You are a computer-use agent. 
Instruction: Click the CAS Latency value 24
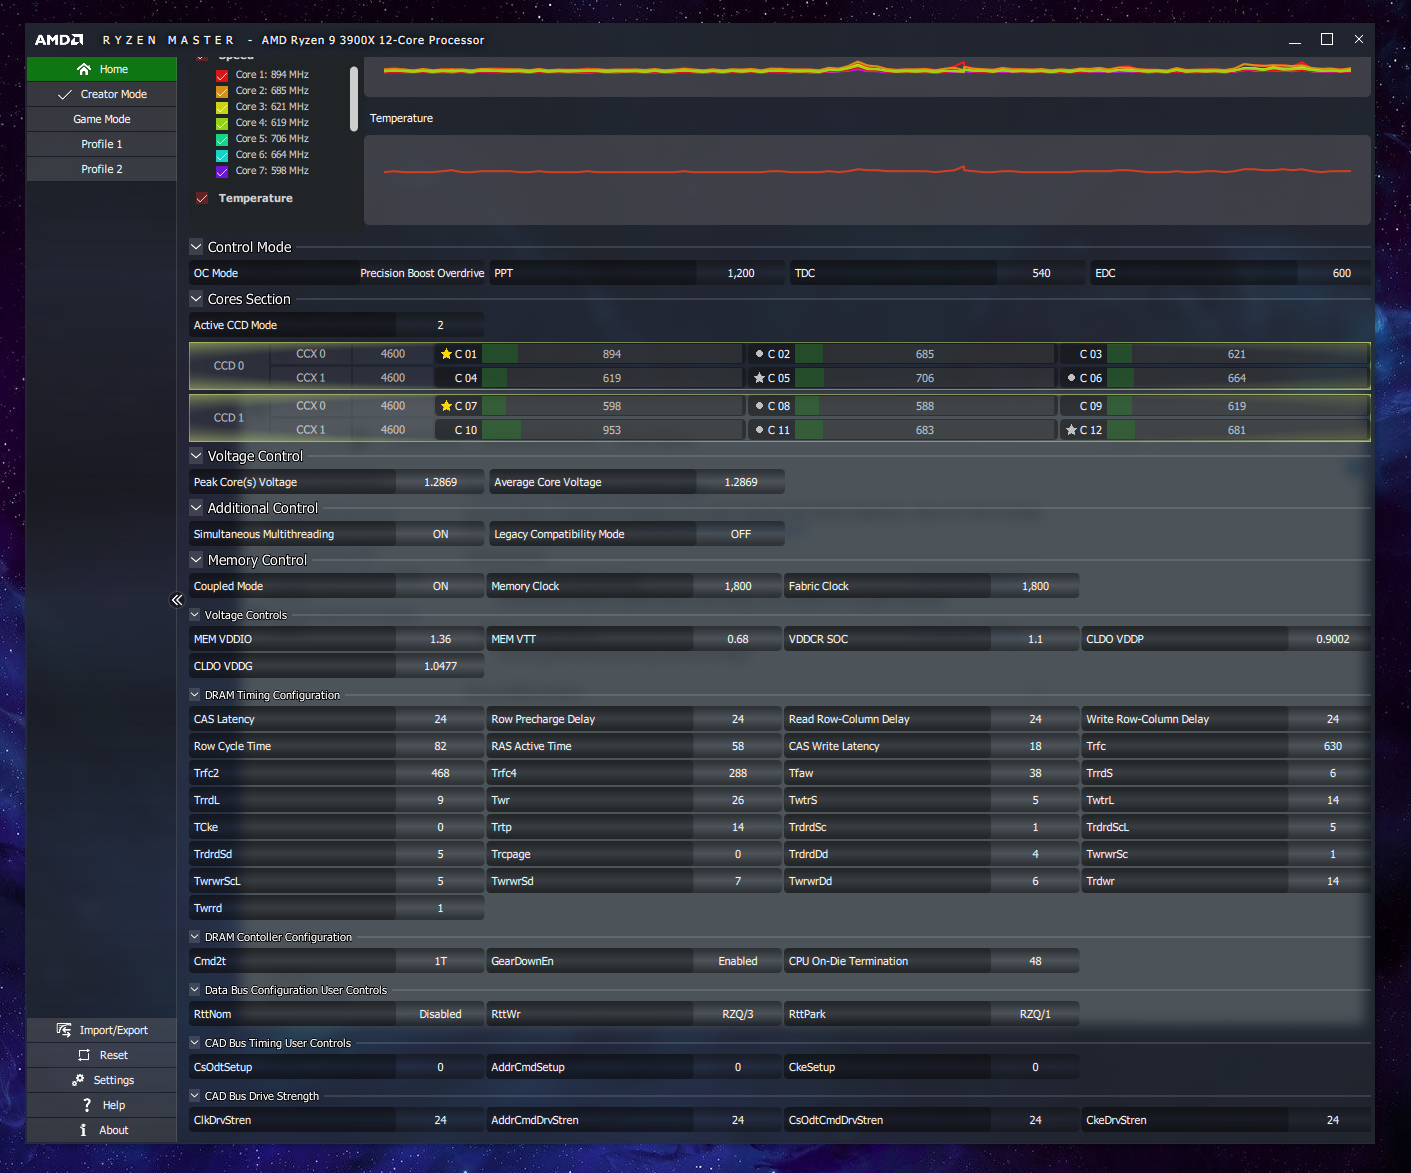point(440,719)
